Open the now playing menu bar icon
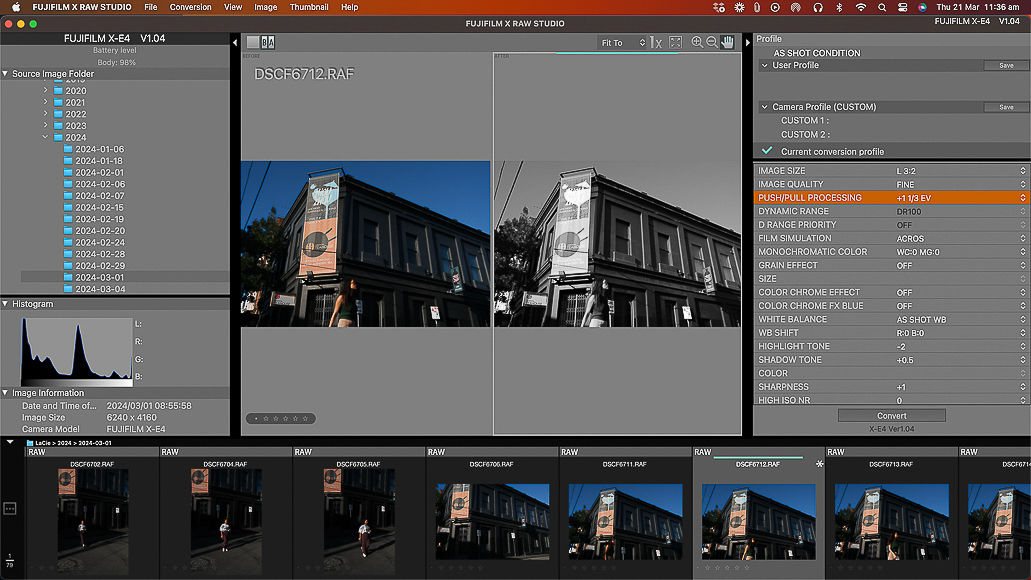1031x580 pixels. [x=775, y=7]
